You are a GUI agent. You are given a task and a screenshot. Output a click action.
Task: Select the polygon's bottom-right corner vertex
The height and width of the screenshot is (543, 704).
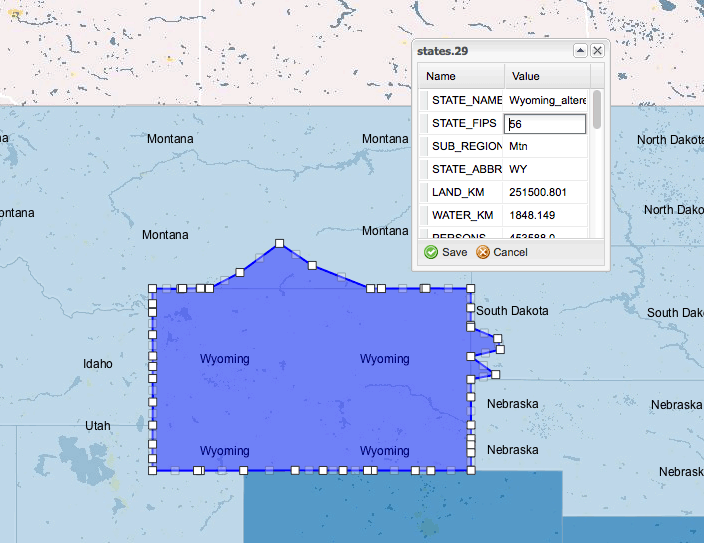click(470, 469)
